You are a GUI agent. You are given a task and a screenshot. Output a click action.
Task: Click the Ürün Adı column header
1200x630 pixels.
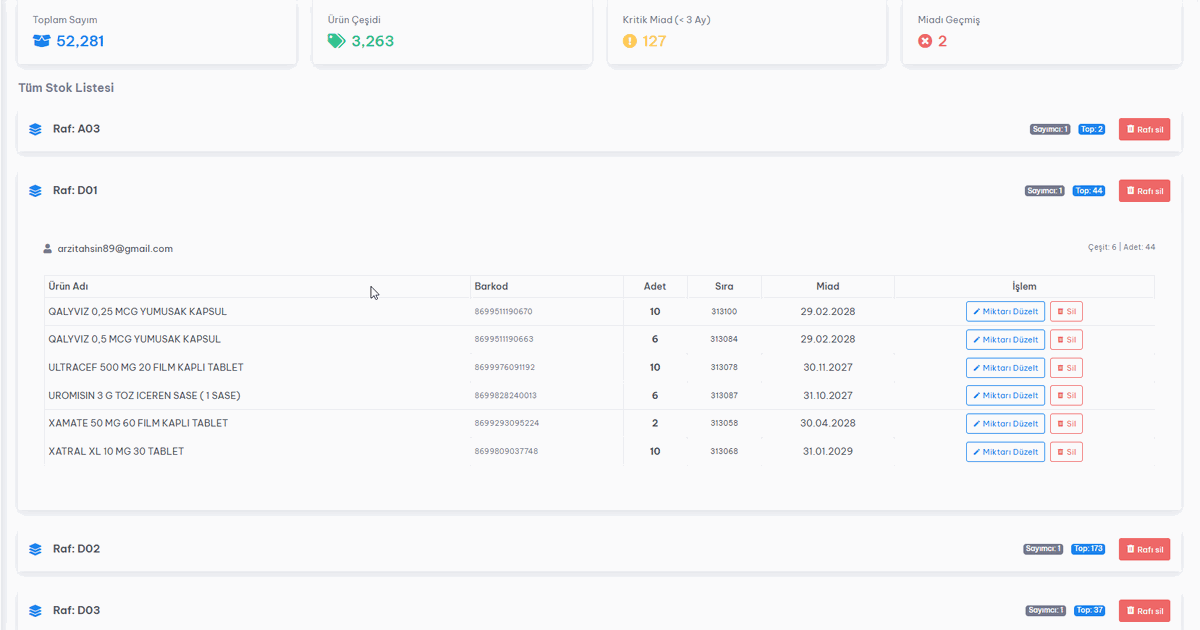[x=257, y=286]
